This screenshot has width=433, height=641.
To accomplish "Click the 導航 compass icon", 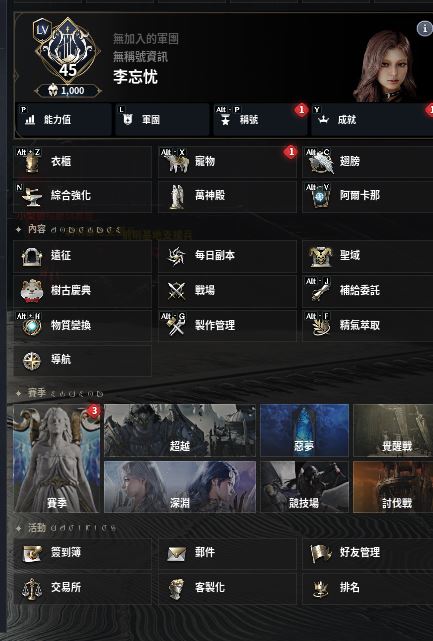I will pyautogui.click(x=31, y=361).
